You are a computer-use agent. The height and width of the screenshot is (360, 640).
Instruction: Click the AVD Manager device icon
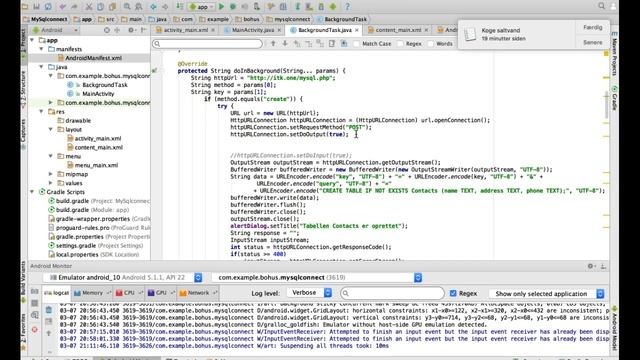(309, 7)
